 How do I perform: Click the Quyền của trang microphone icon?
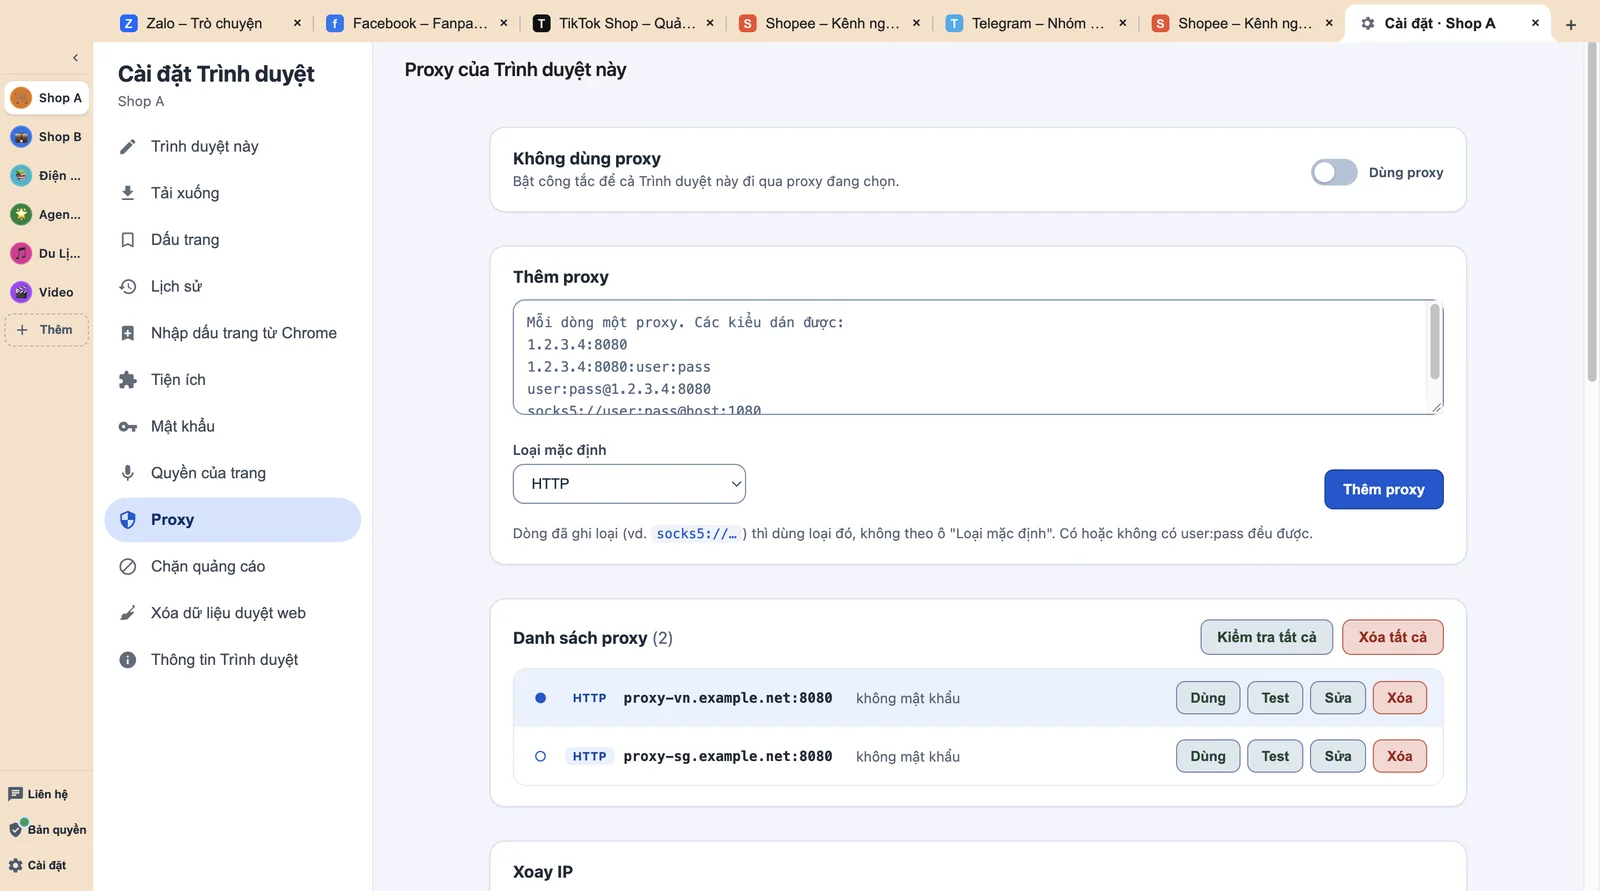[x=128, y=473]
